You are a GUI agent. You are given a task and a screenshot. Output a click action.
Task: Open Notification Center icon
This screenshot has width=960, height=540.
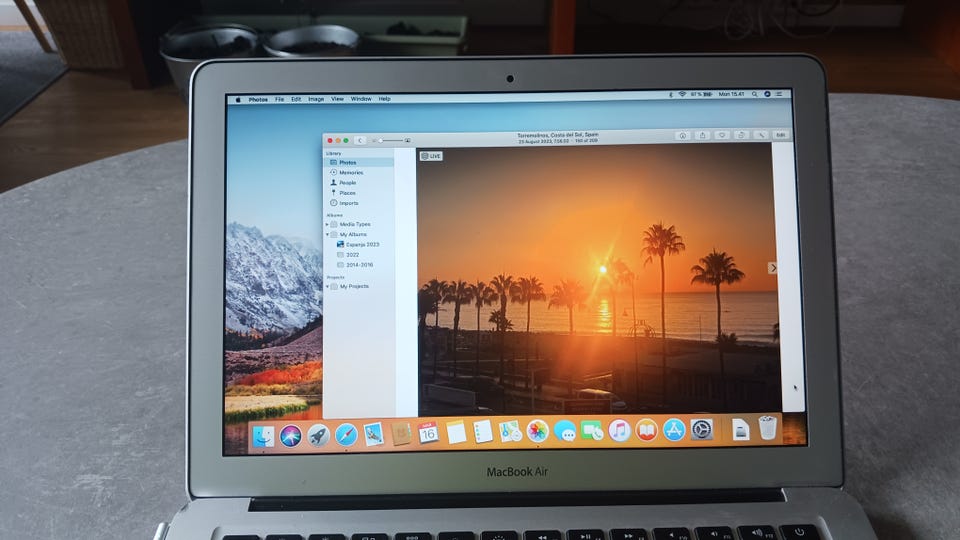pyautogui.click(x=779, y=94)
